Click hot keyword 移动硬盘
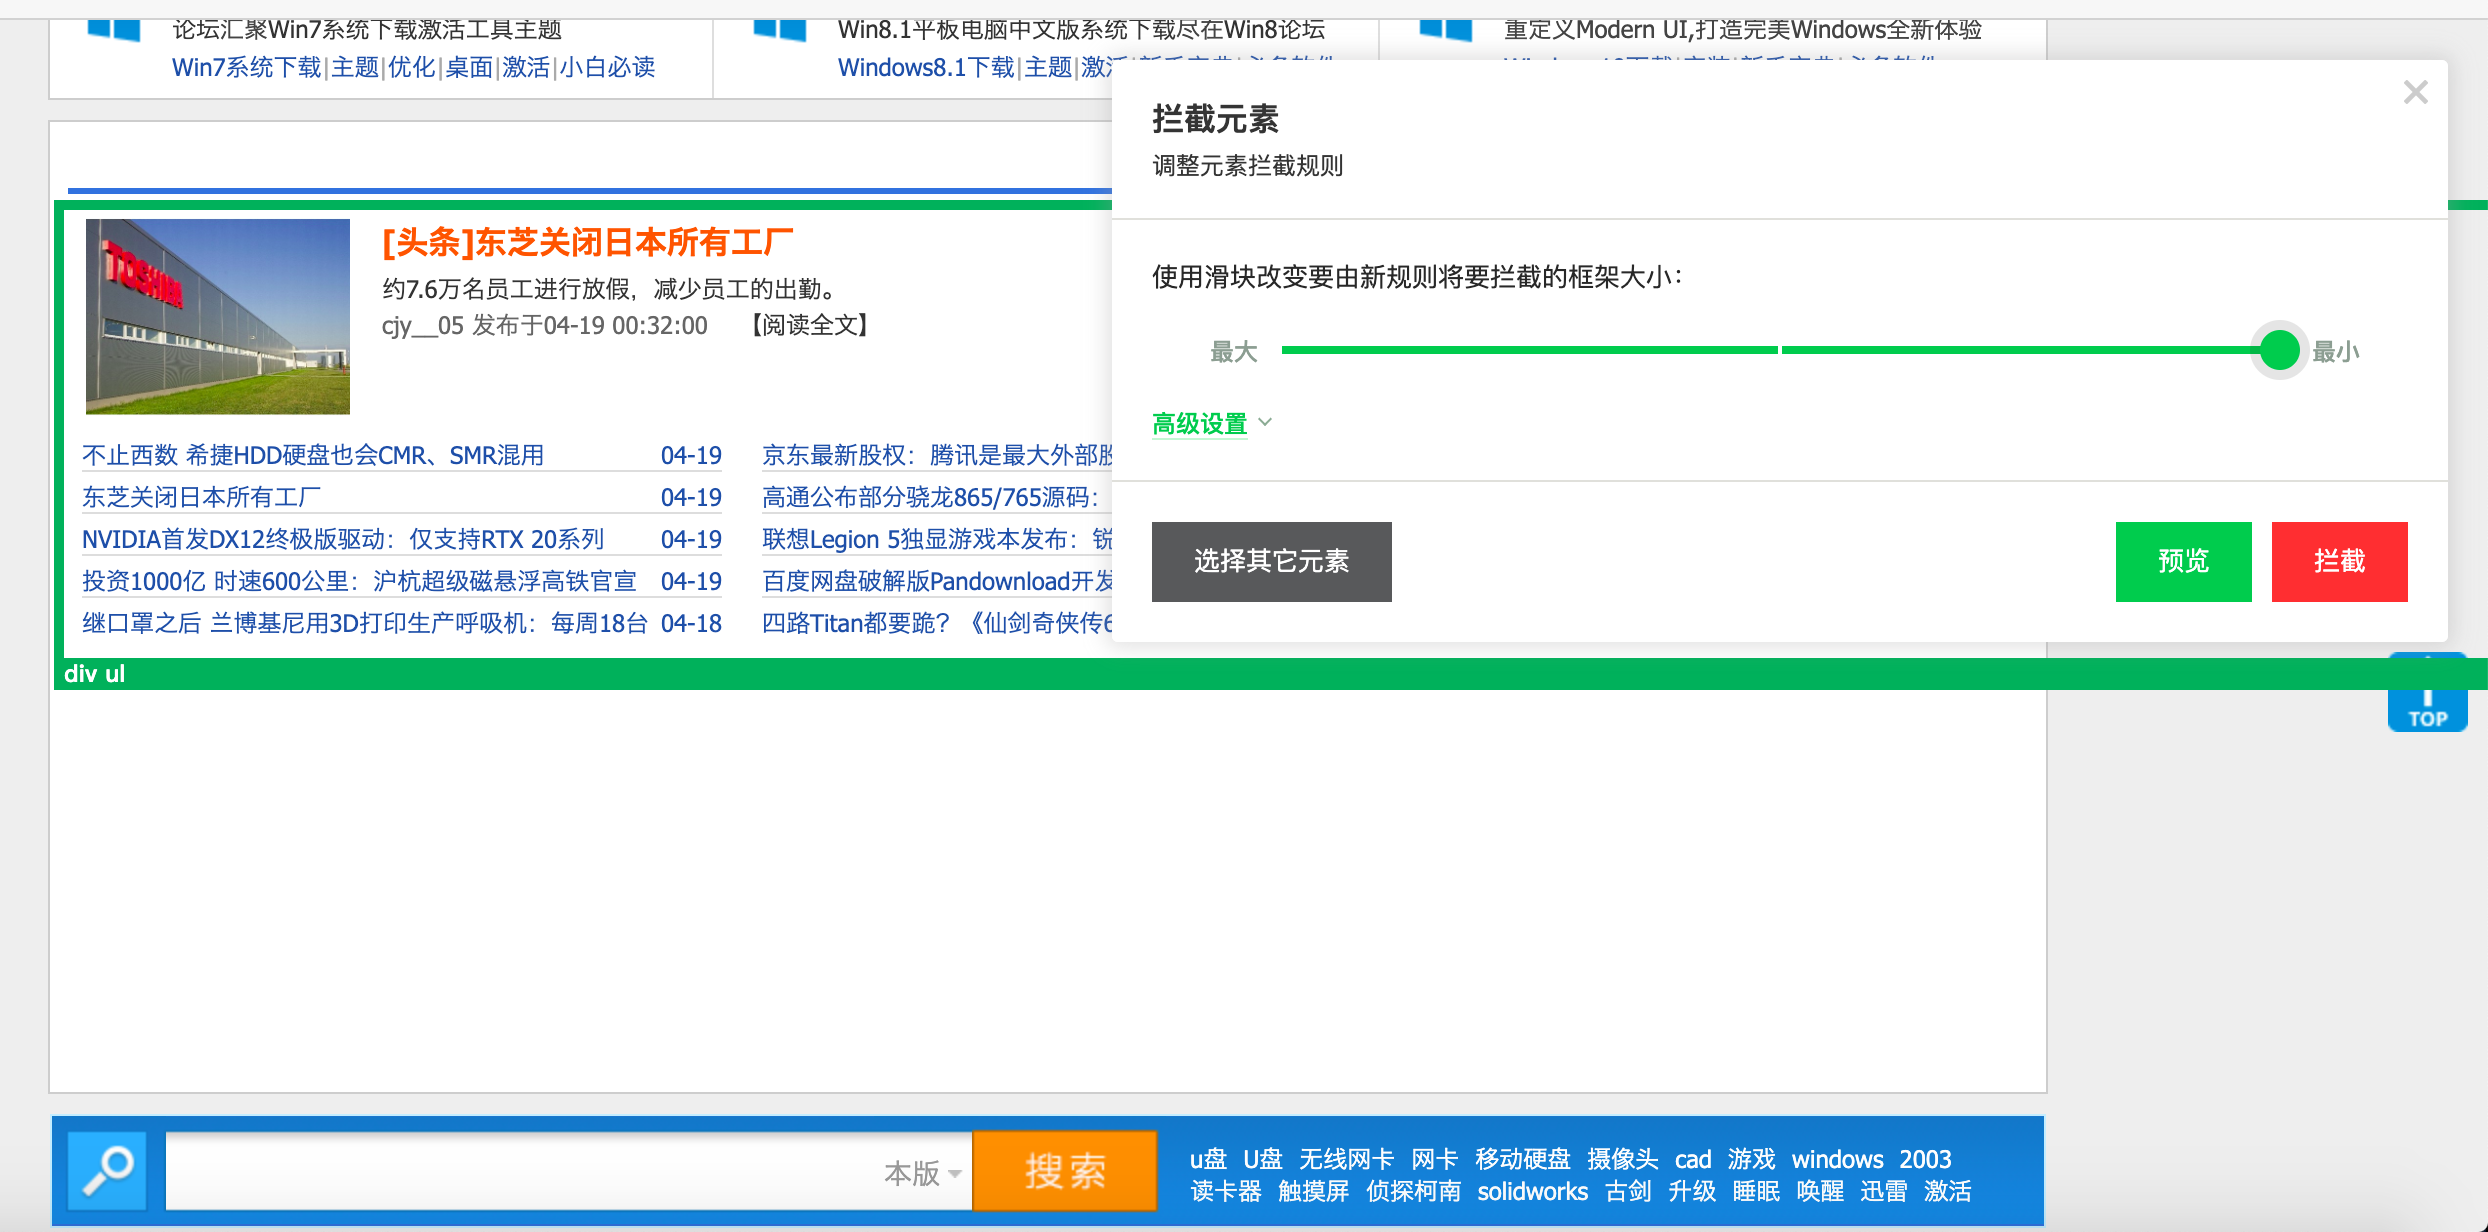Viewport: 2488px width, 1232px height. [1523, 1159]
